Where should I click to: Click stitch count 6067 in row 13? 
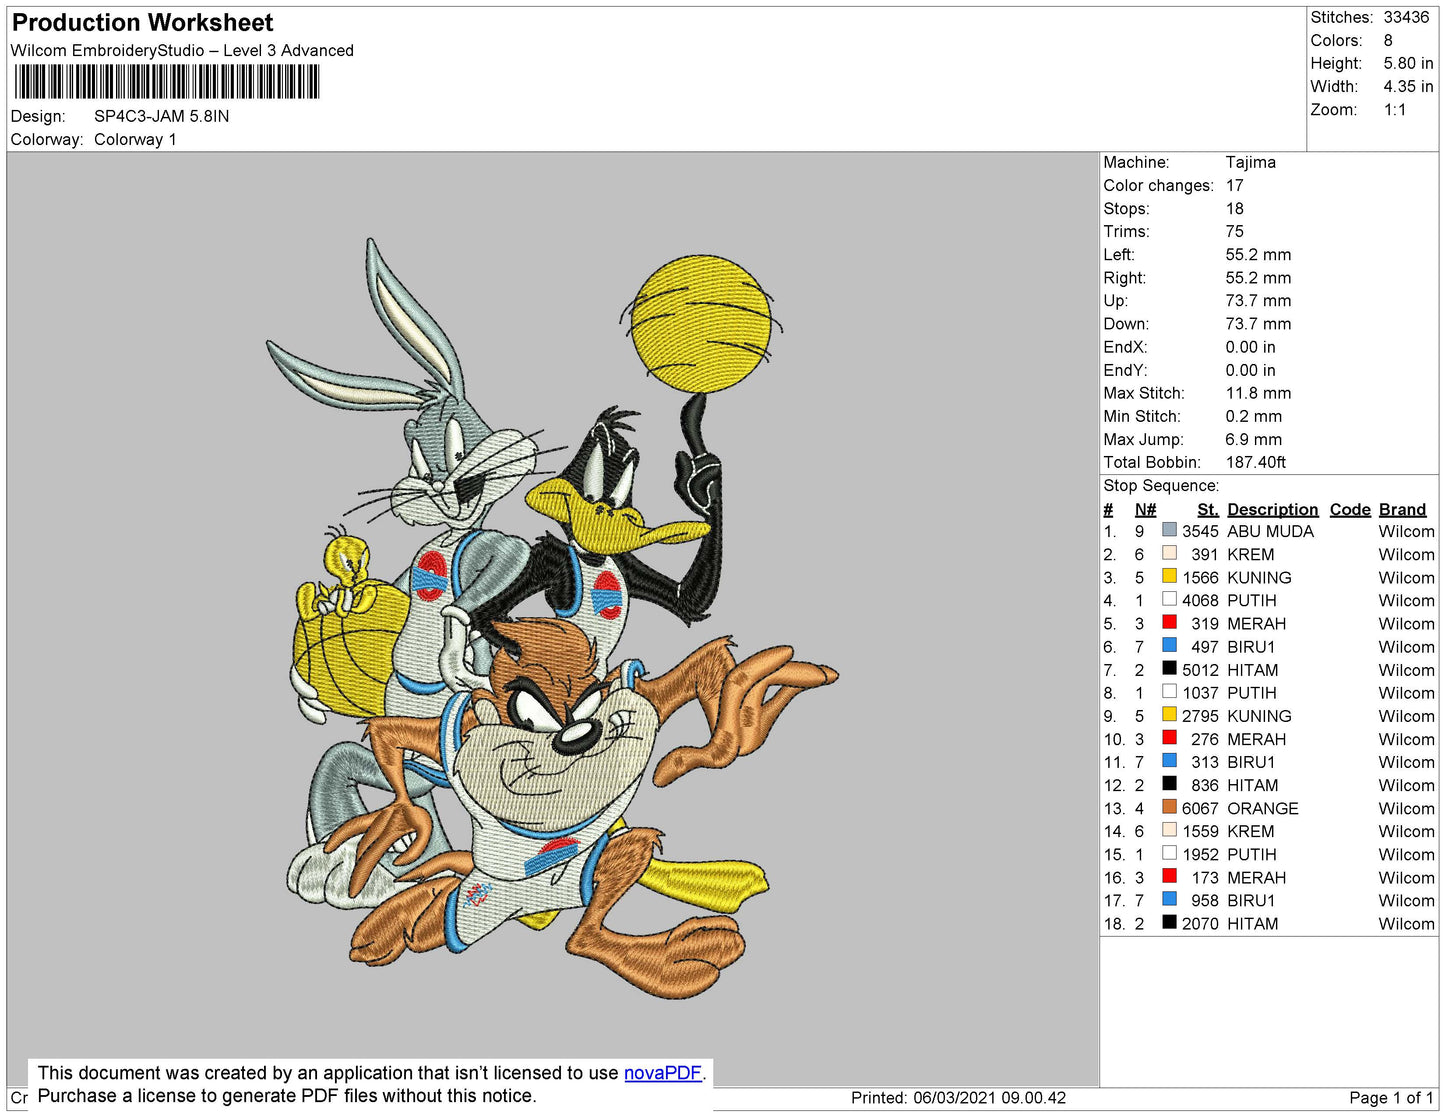pyautogui.click(x=1199, y=808)
